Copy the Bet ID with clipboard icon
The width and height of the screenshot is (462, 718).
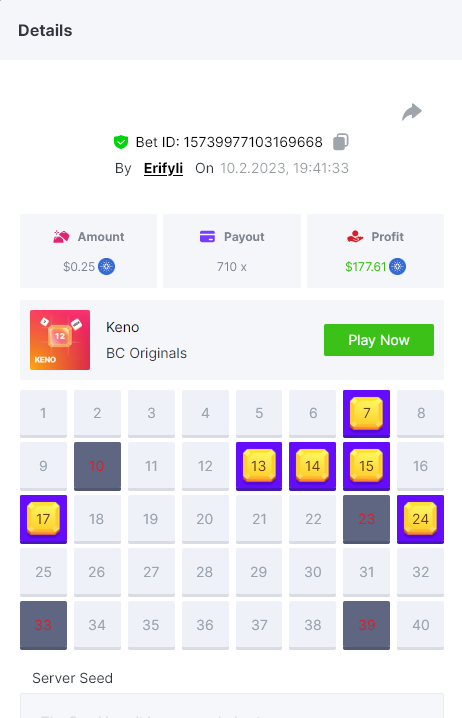point(341,142)
